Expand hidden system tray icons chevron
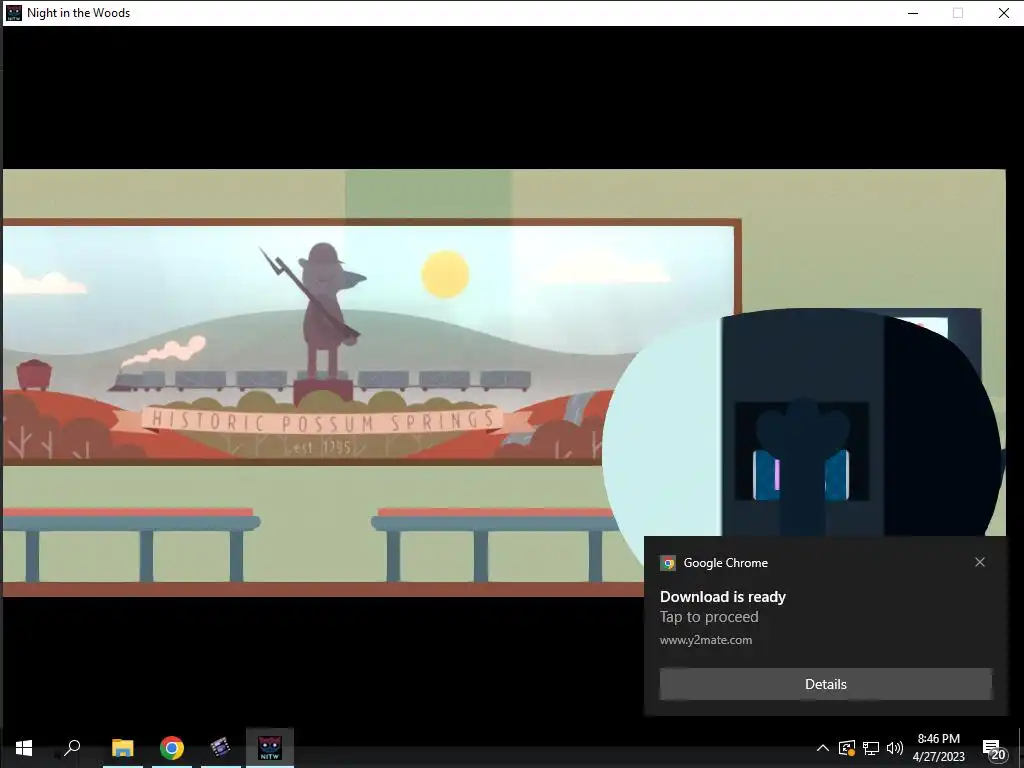Screen dimensions: 1024x768 tap(822, 748)
